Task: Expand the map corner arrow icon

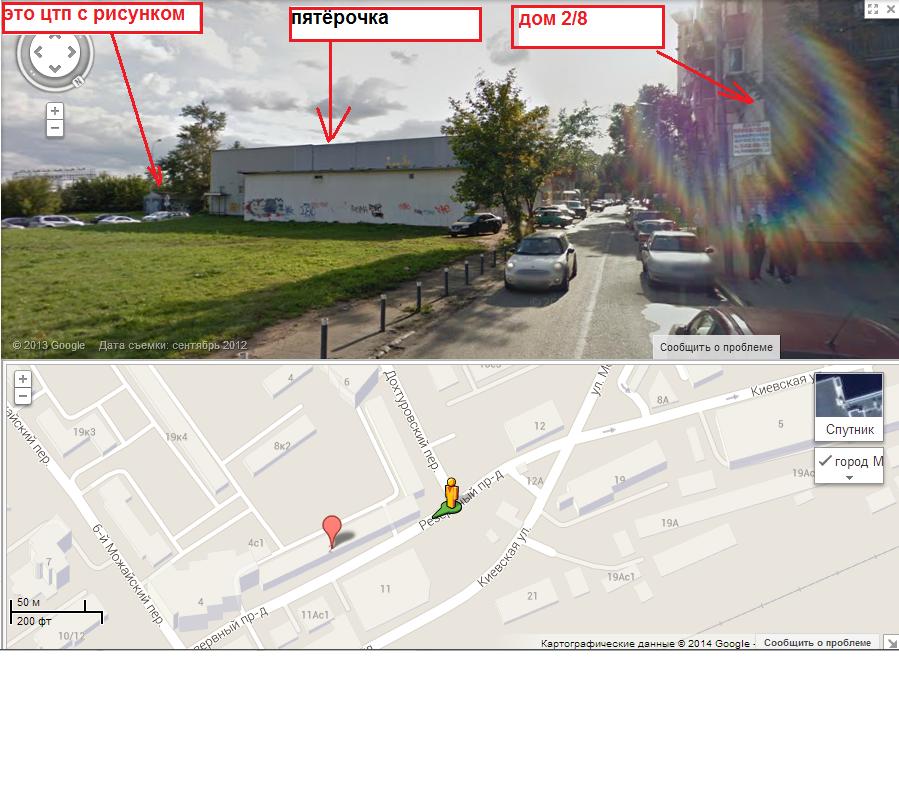Action: click(891, 642)
